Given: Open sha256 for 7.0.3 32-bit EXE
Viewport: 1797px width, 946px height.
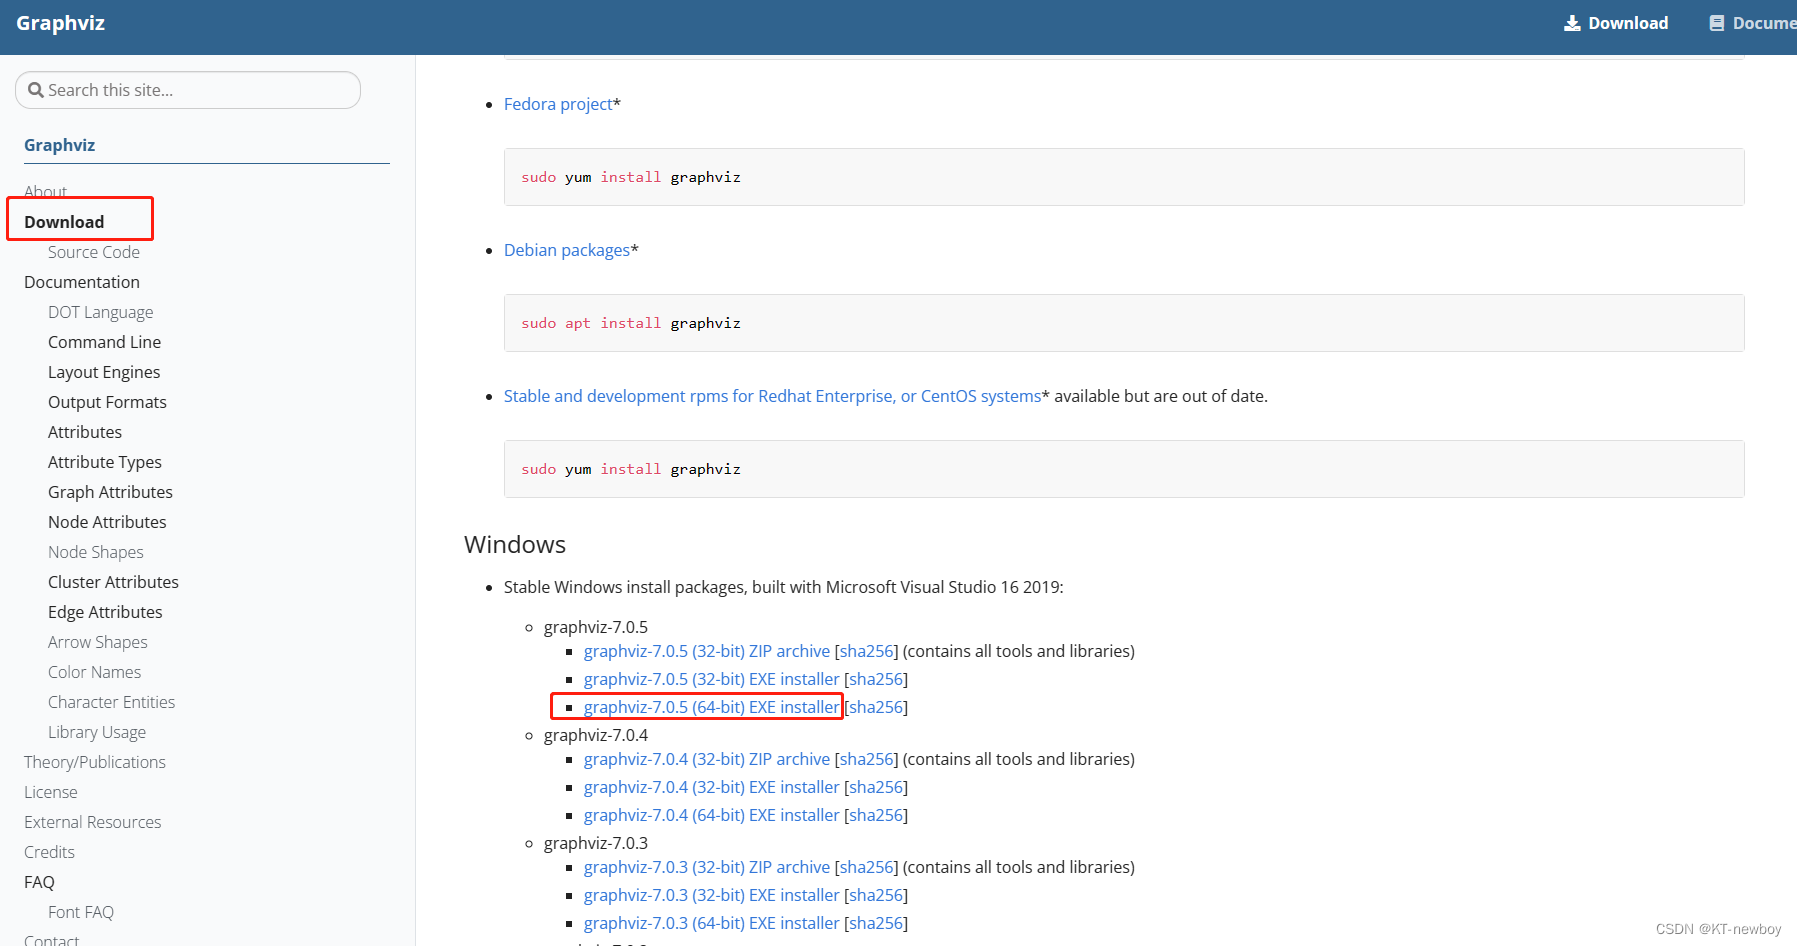Looking at the screenshot, I should 876,895.
